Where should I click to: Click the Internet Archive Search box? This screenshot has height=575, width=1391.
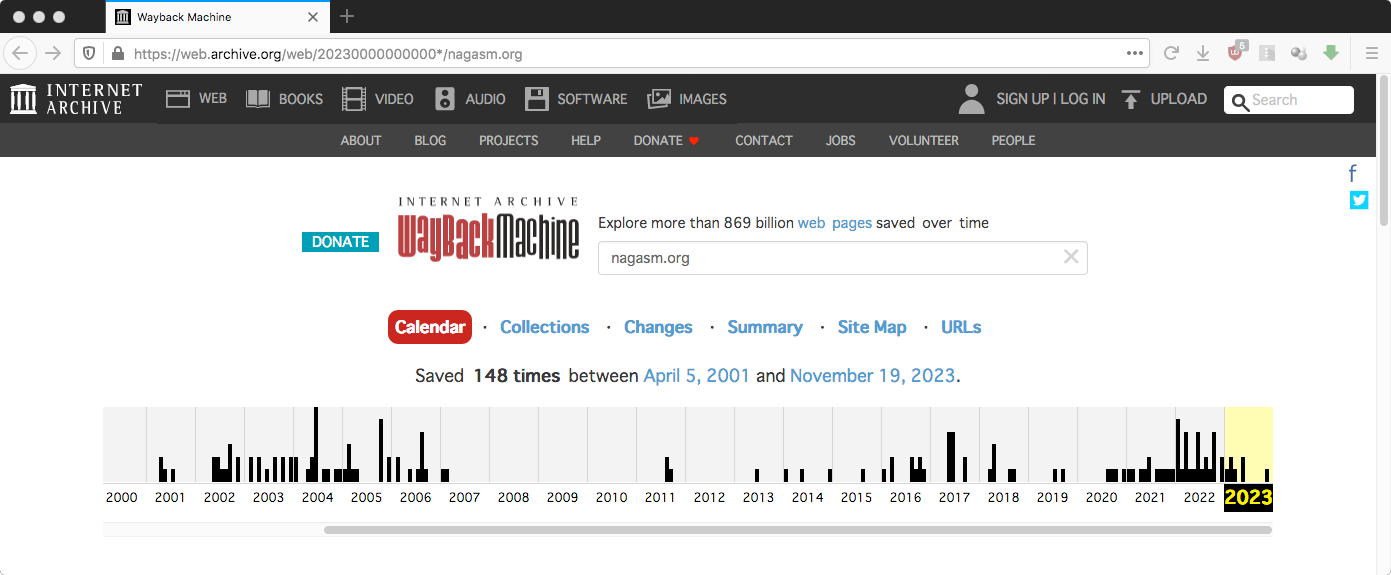coord(1289,100)
